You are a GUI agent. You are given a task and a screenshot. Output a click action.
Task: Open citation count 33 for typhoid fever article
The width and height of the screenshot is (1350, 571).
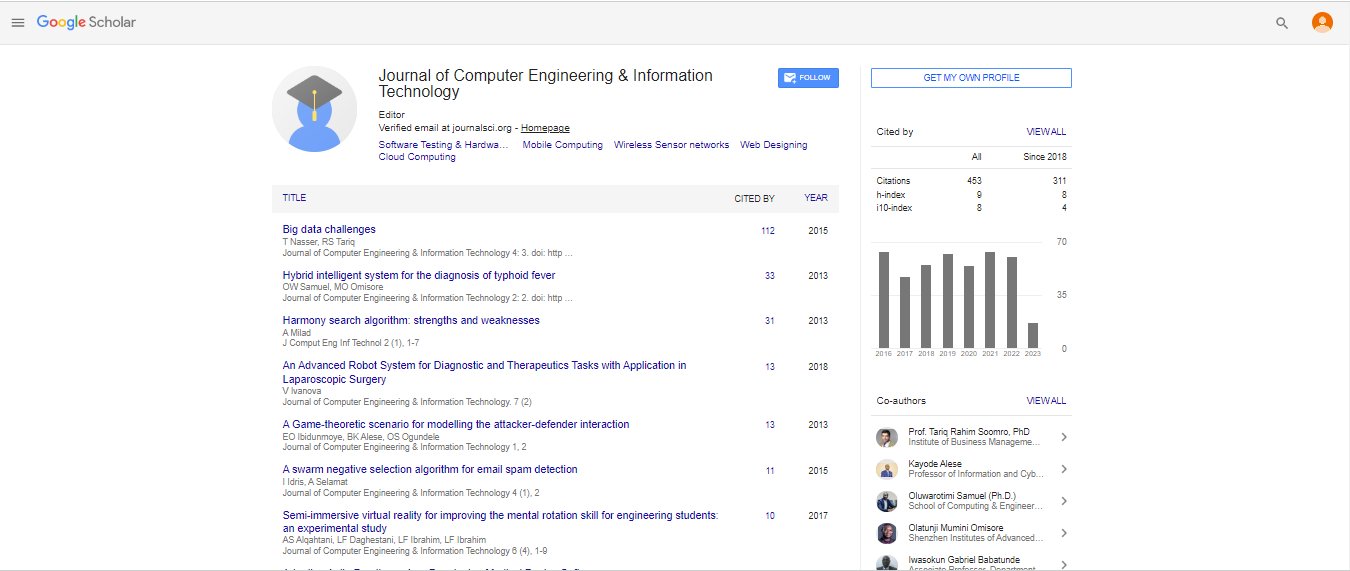click(x=769, y=276)
